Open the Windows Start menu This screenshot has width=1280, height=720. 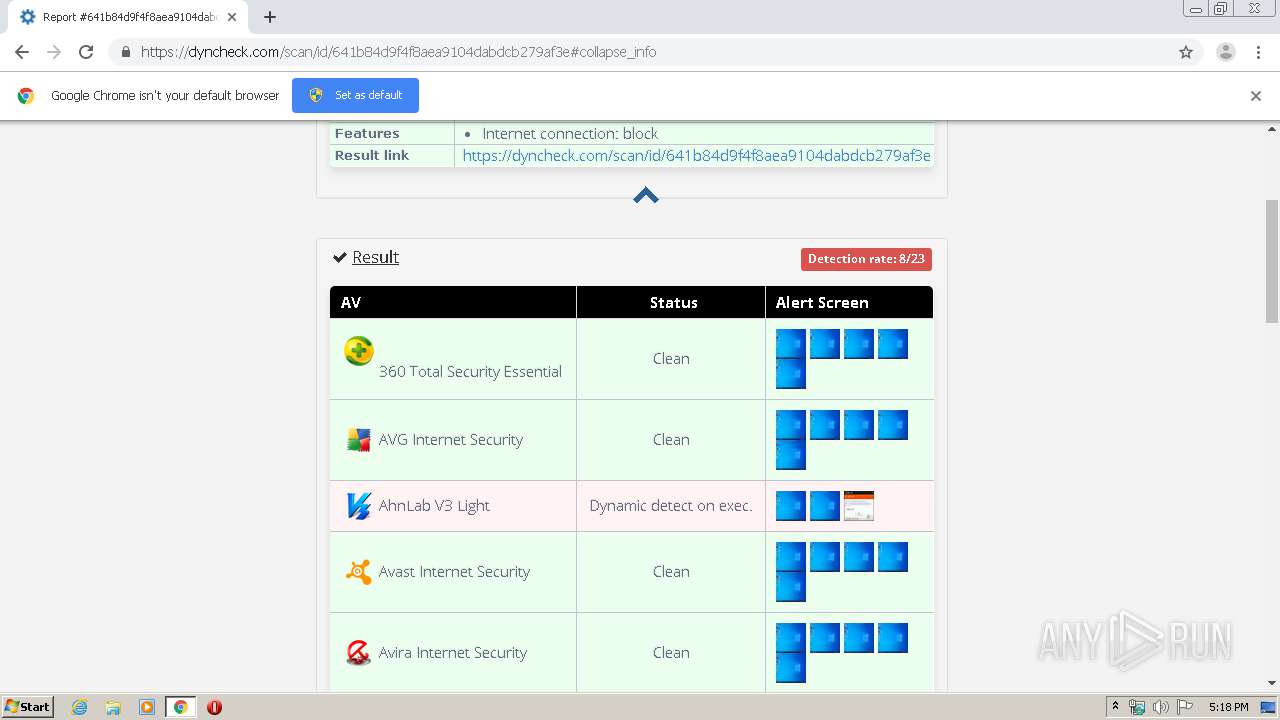click(x=28, y=707)
